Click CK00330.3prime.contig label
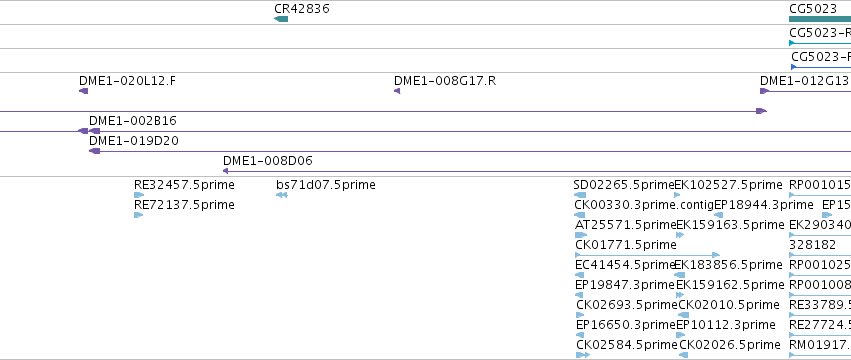 point(644,205)
